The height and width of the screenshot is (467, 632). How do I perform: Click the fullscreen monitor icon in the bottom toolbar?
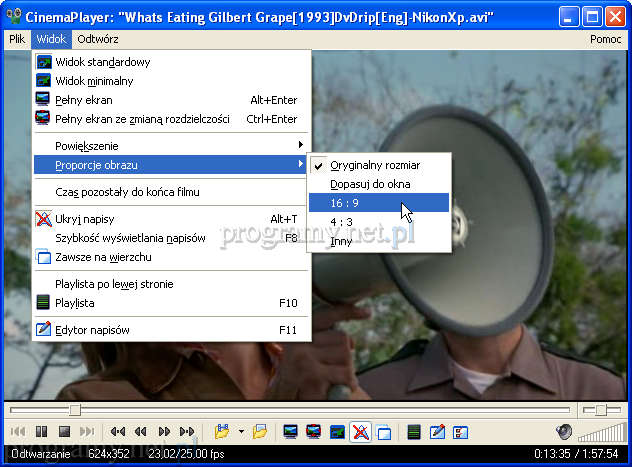[x=291, y=432]
